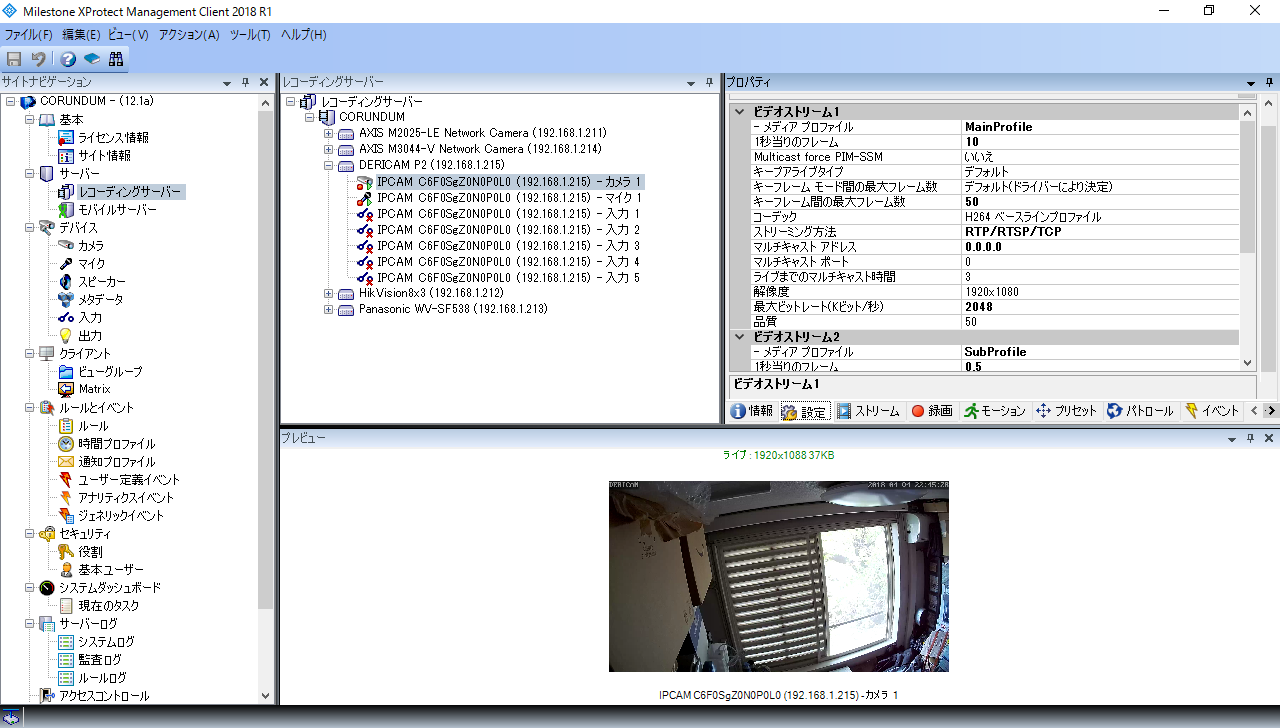Open the アクション(A) menu
Screen dimensions: 1280x728
[x=189, y=35]
